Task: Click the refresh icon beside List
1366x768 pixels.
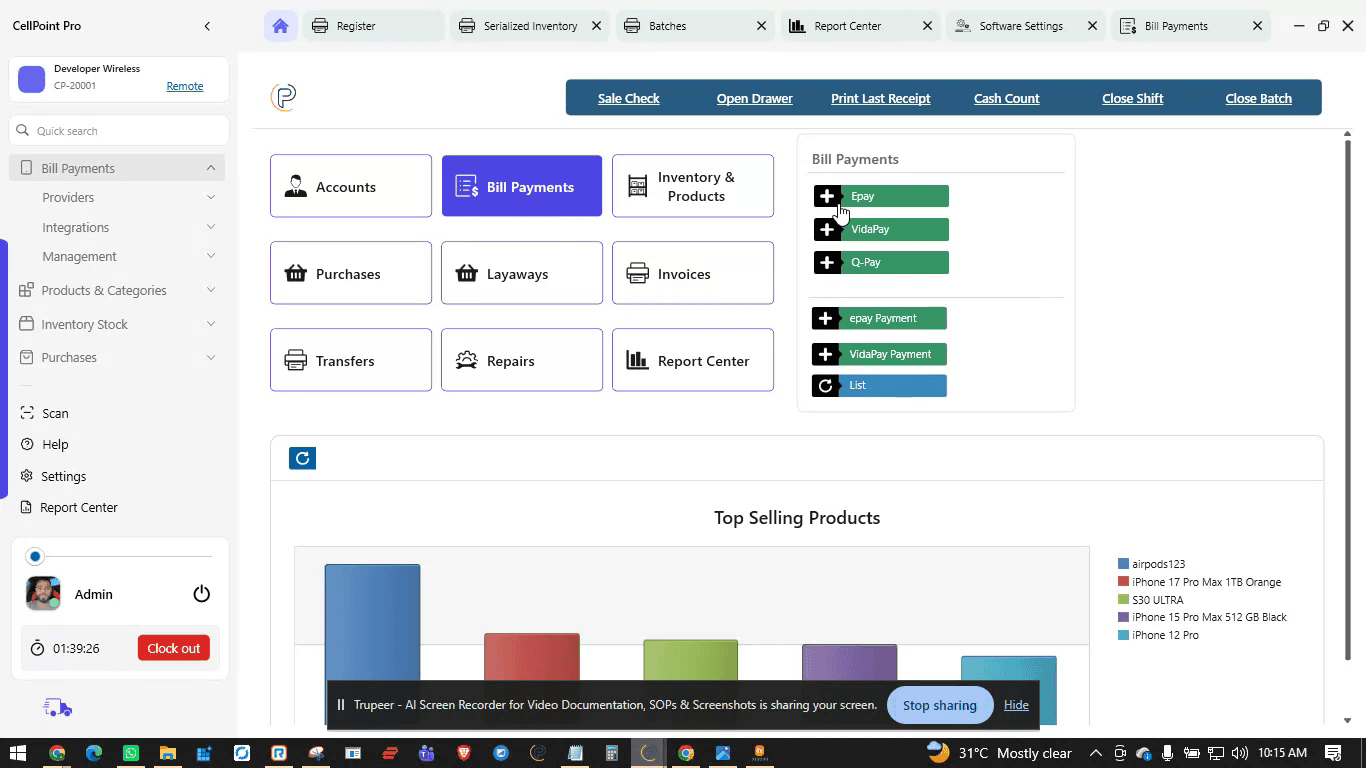Action: coord(825,386)
